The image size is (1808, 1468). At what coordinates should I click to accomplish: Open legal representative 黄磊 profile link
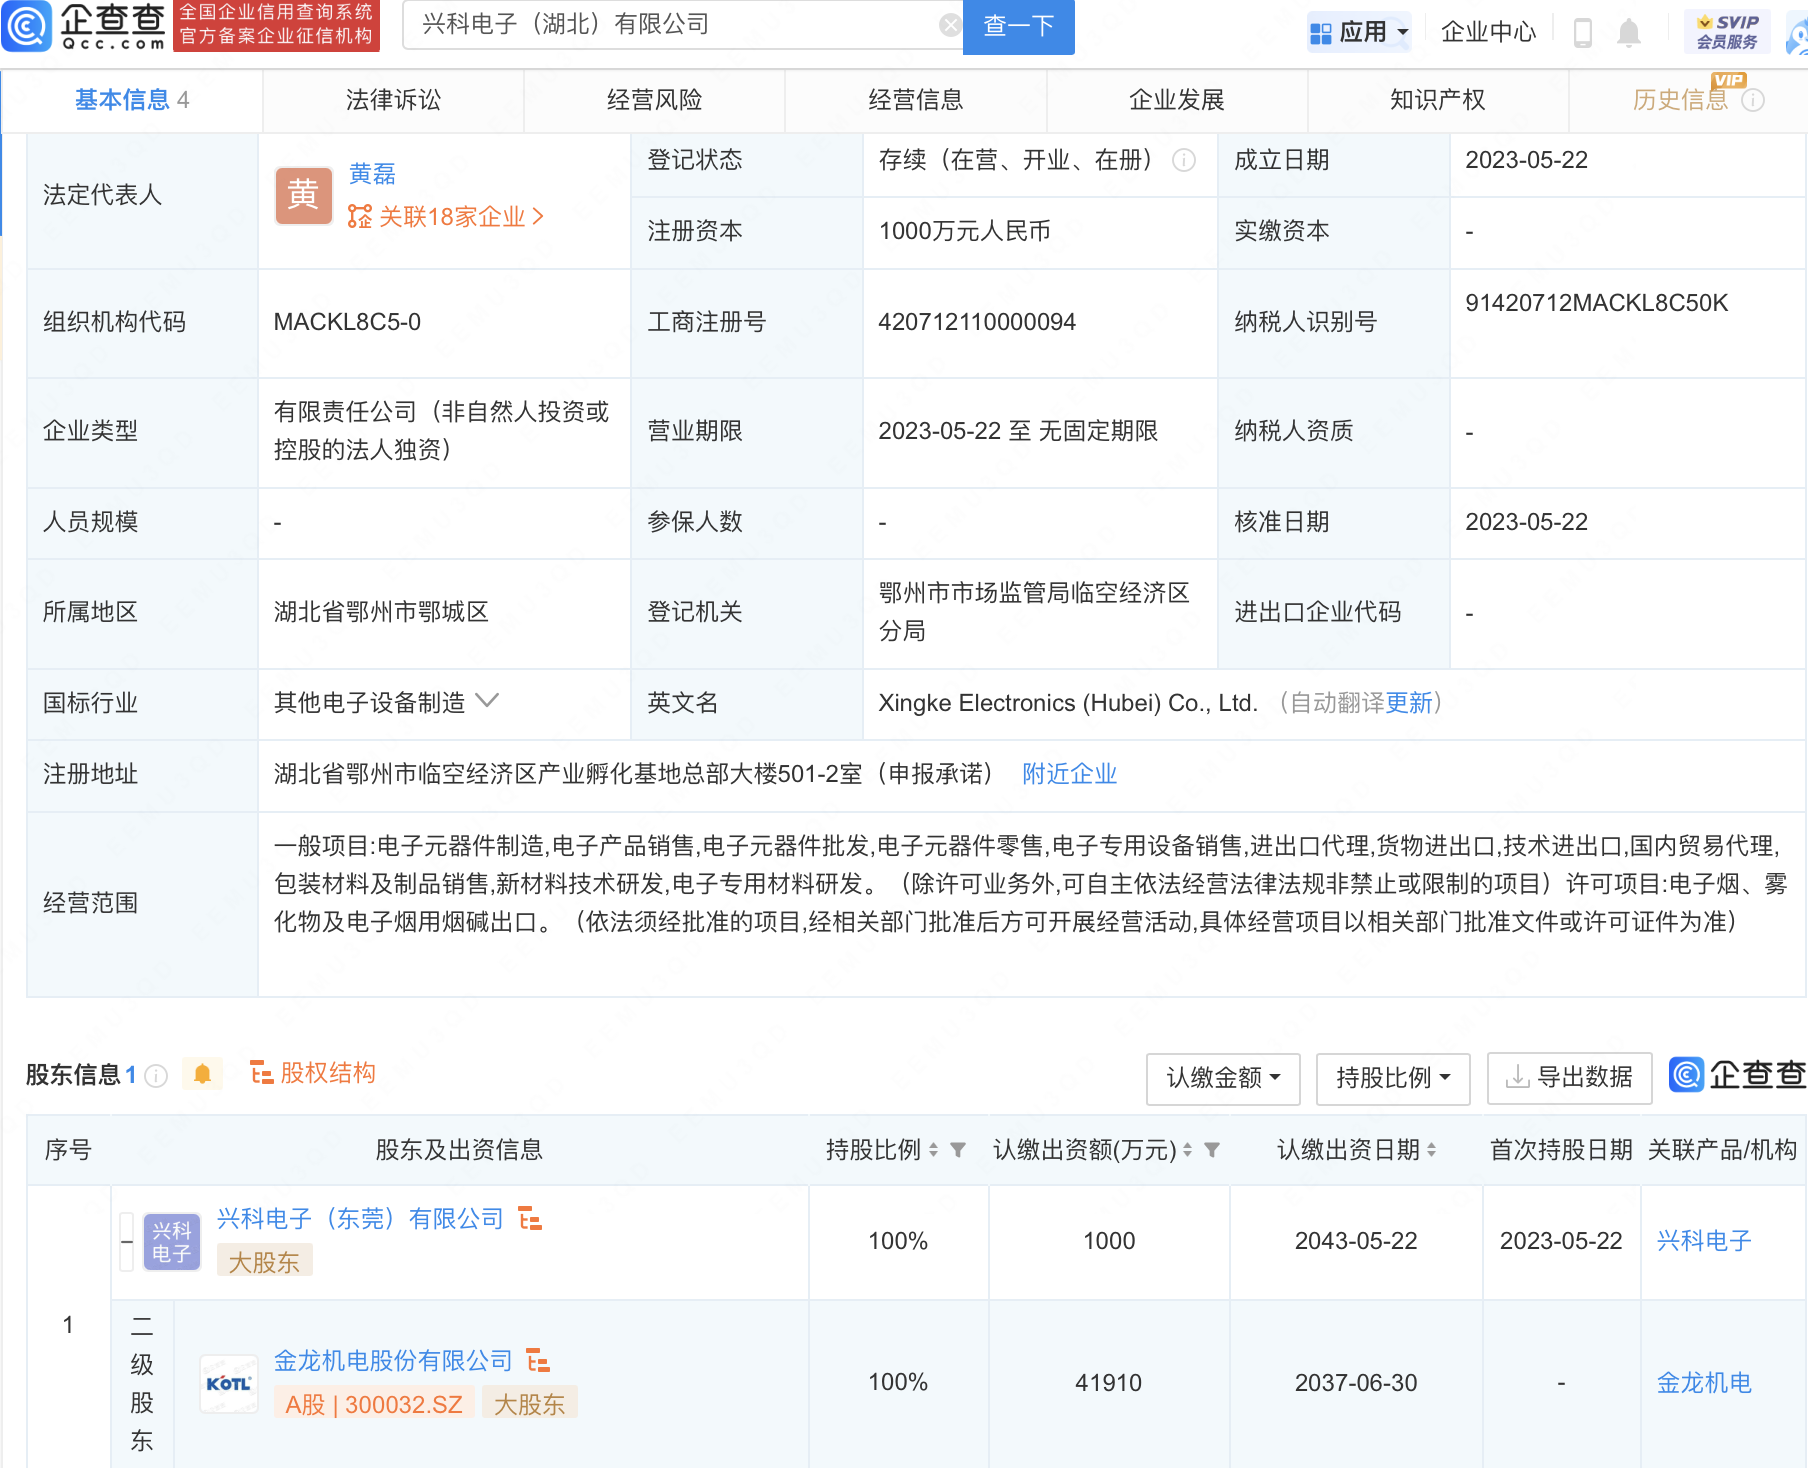[372, 174]
